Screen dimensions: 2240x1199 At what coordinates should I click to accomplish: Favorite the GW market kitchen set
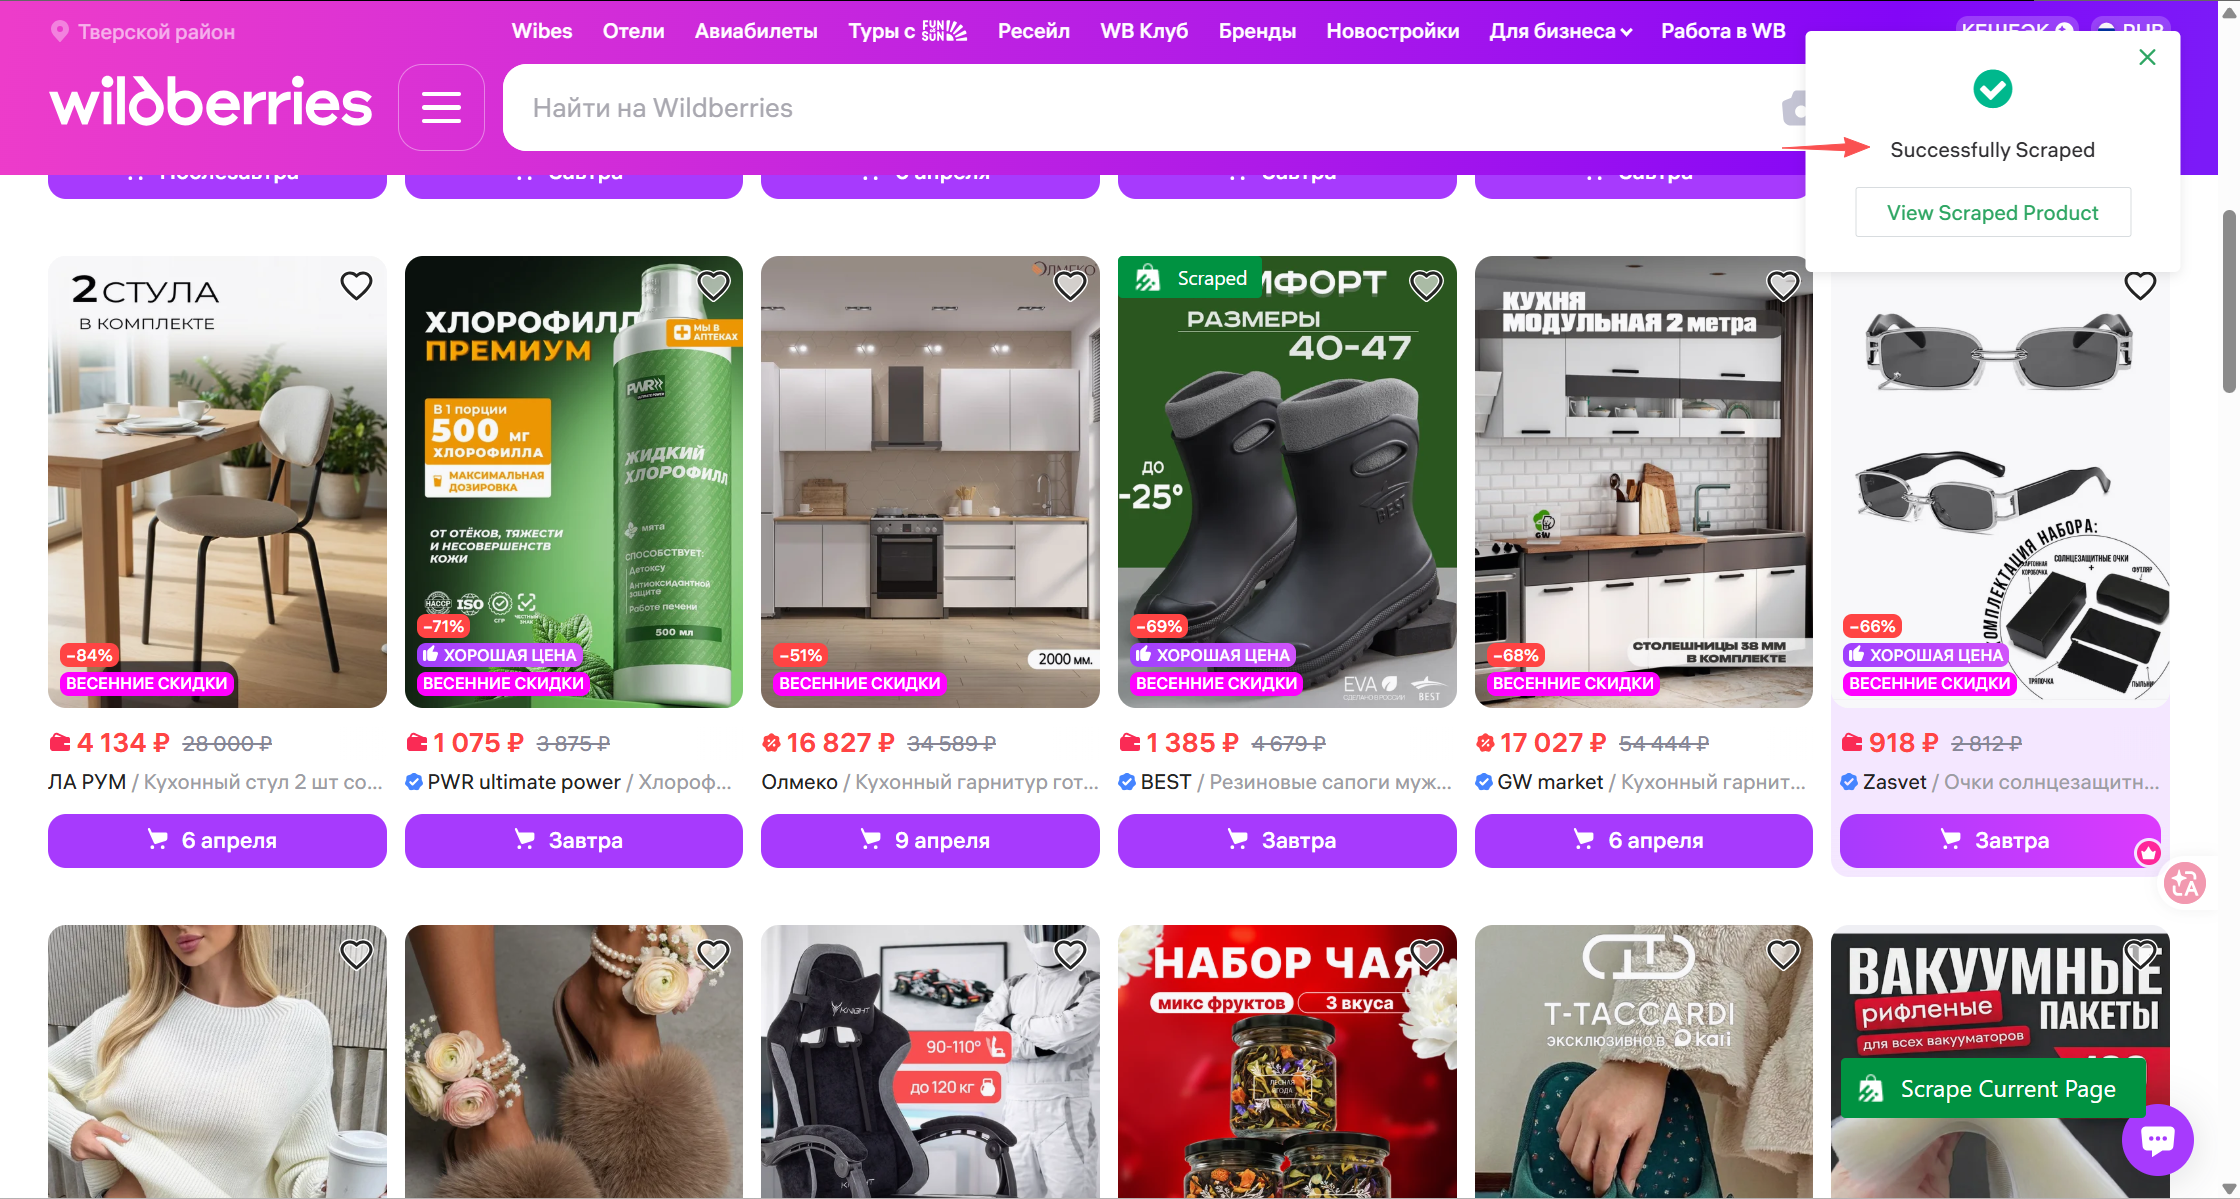(1783, 286)
